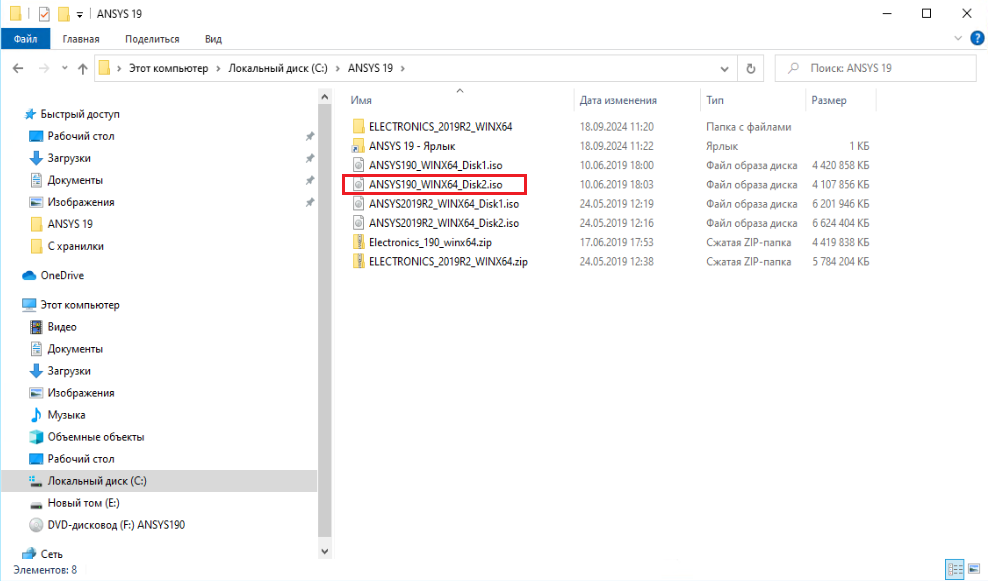Open the Музыка folder in sidebar
Viewport: 988px width, 581px height.
tap(66, 415)
